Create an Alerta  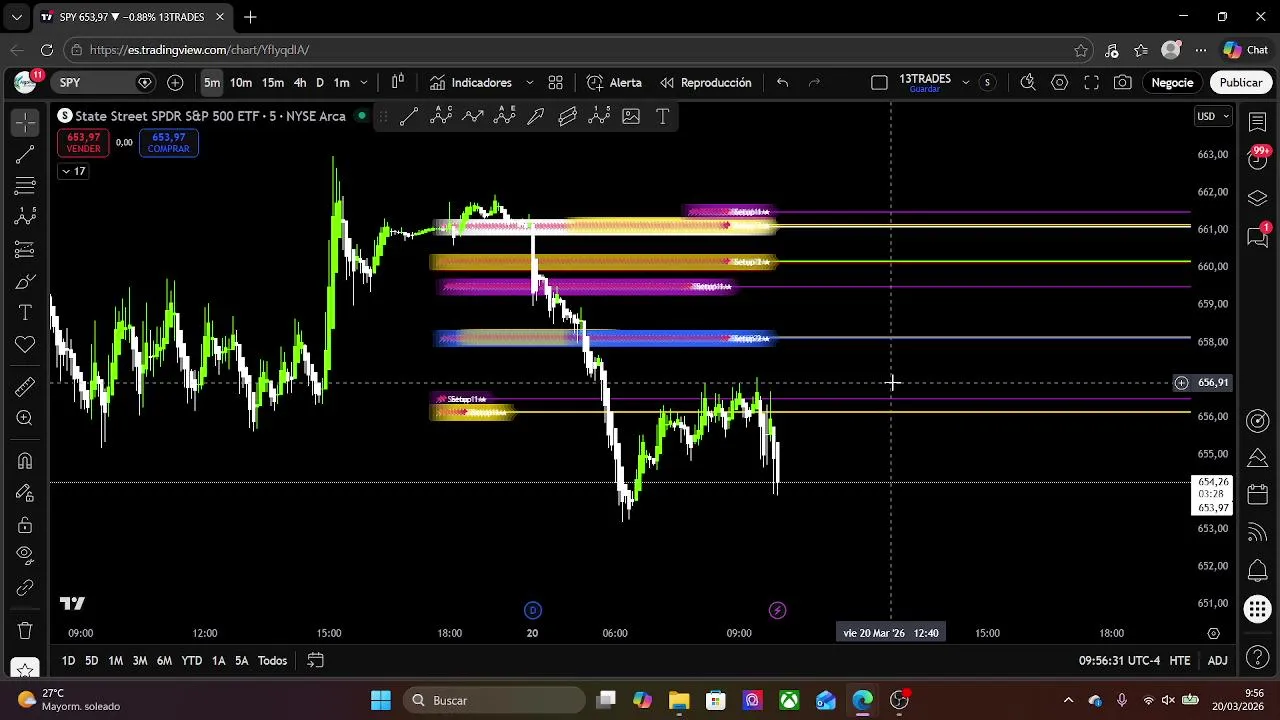point(614,82)
